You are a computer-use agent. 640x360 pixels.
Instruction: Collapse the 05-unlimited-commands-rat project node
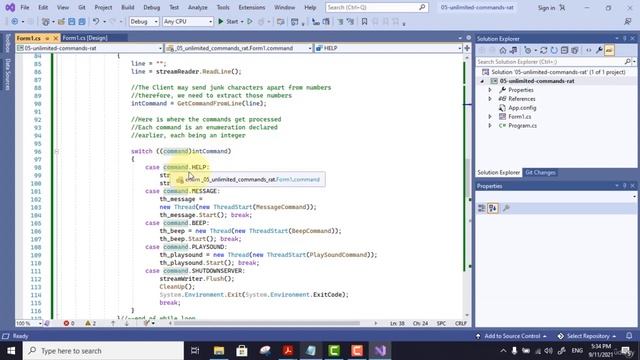click(x=482, y=81)
